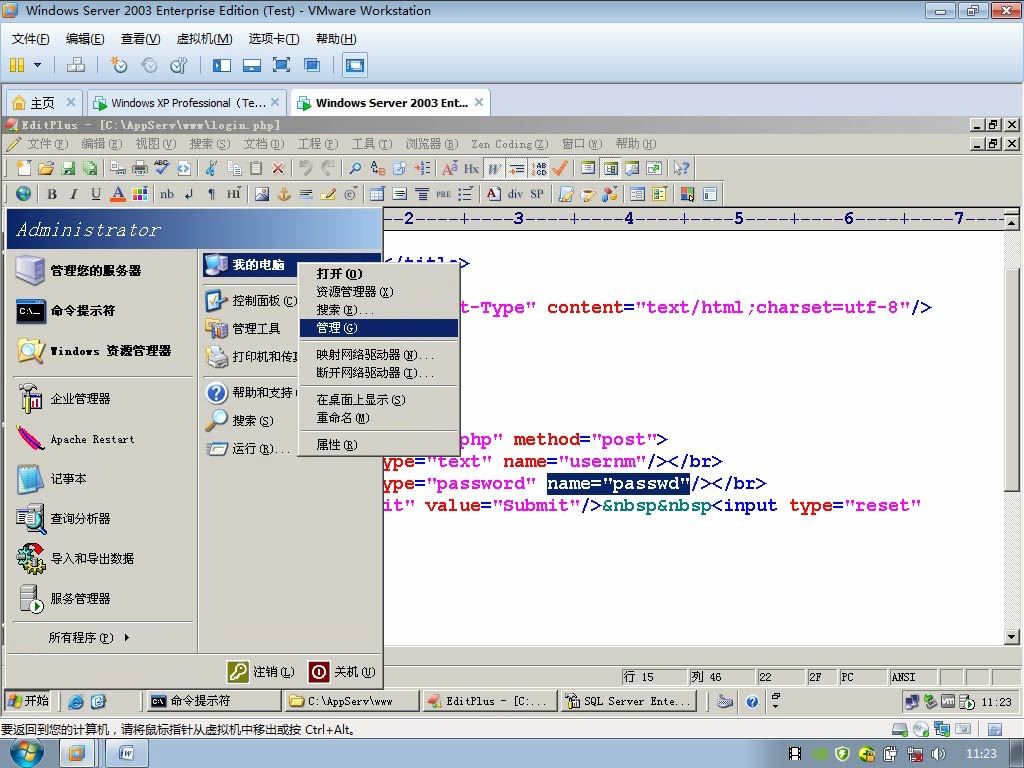The image size is (1024, 768).
Task: Click the anchor icon in HTML toolbar
Action: click(x=284, y=194)
